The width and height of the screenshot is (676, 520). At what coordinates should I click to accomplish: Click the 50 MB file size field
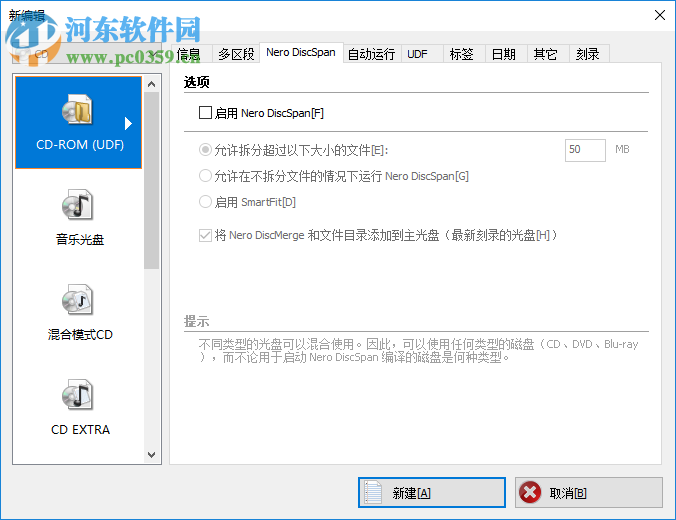pyautogui.click(x=585, y=150)
